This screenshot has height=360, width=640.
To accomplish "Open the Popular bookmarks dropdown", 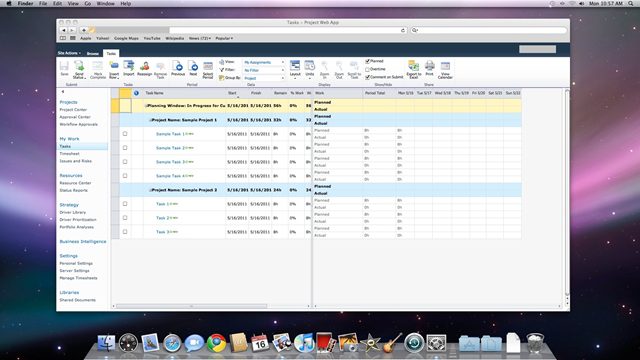I will pyautogui.click(x=224, y=38).
